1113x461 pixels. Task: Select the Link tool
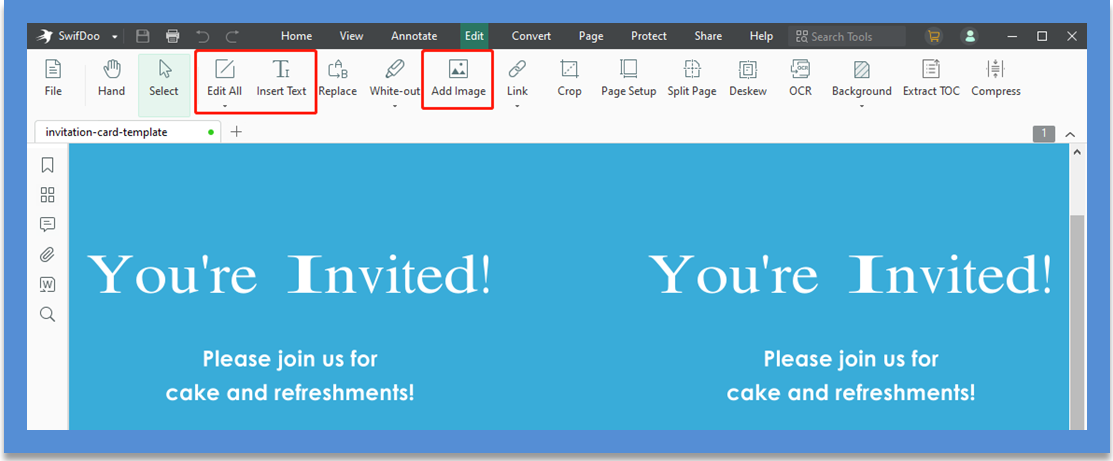tap(517, 78)
